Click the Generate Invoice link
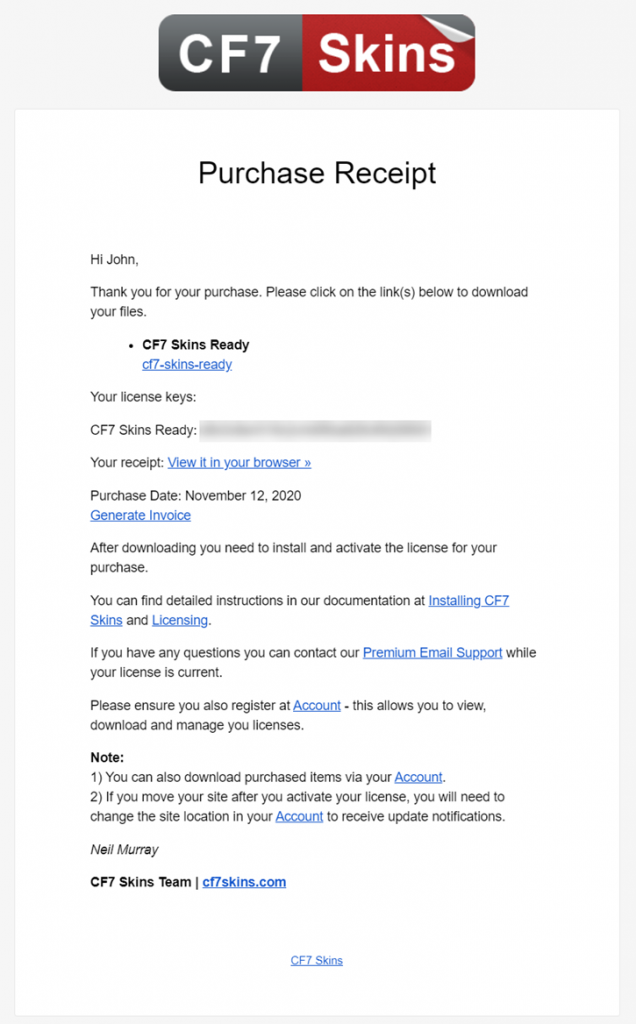 pos(140,516)
